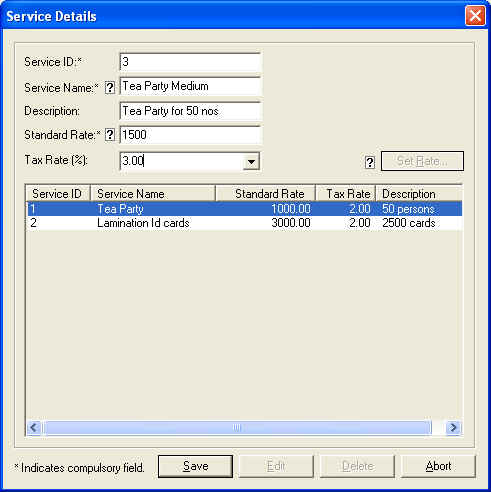Click the help icon beside Set Rate
Screen dimensions: 491x492
pos(370,162)
